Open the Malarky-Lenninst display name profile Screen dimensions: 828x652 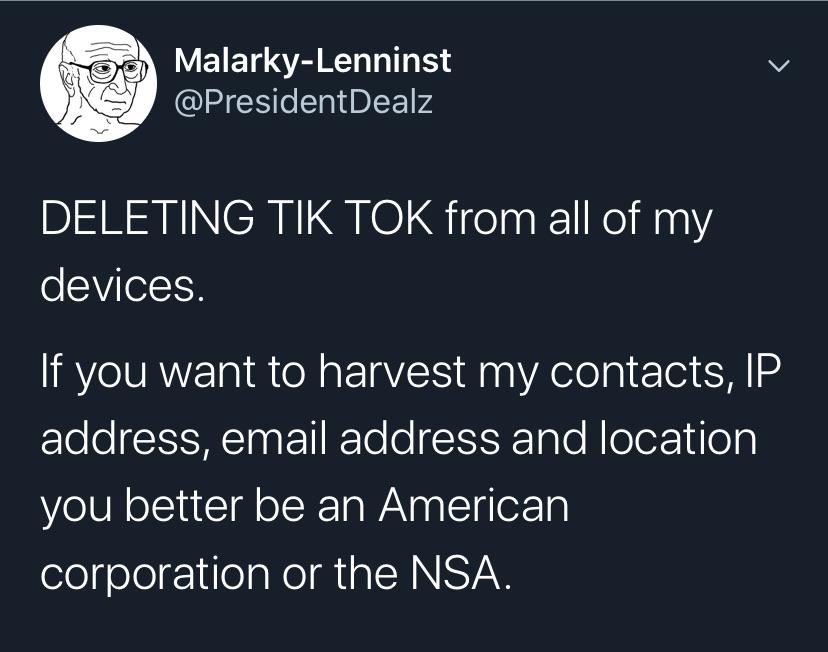(313, 60)
